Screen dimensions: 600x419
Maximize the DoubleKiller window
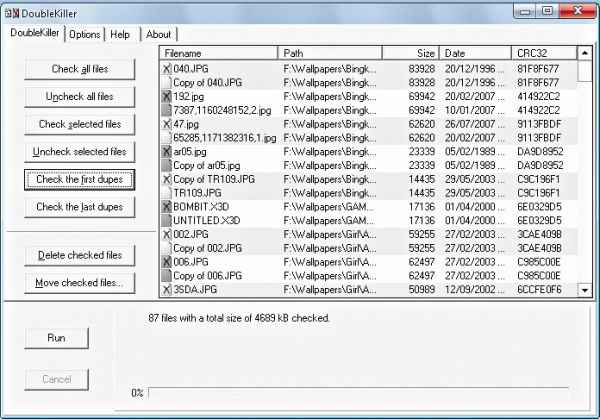click(547, 11)
